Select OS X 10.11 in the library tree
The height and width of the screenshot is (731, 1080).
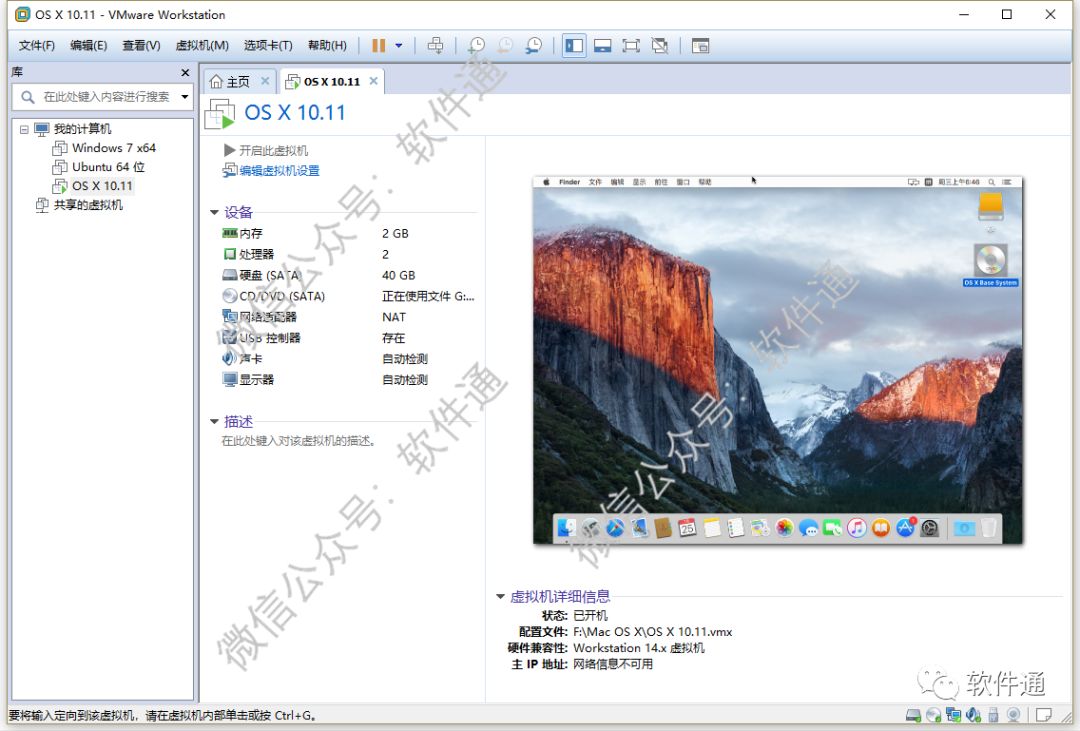[93, 186]
